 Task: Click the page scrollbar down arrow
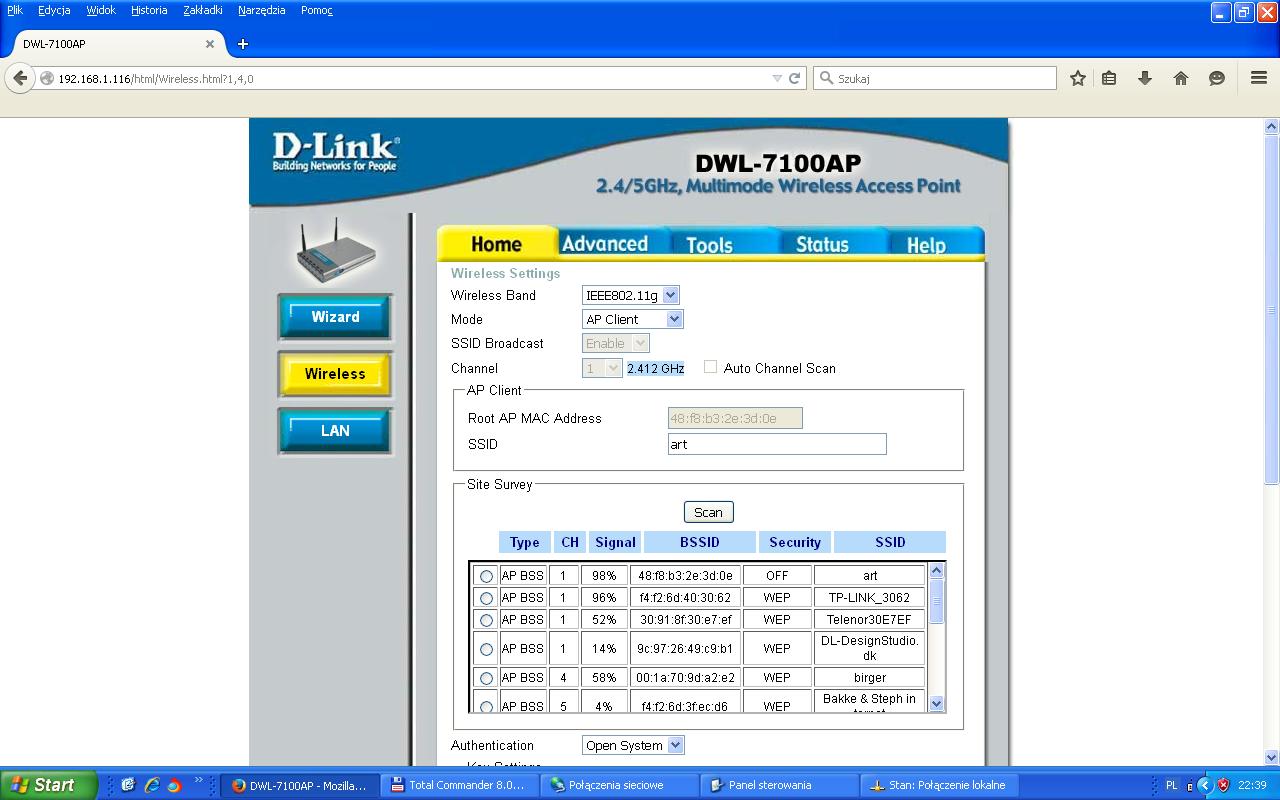[x=1272, y=757]
